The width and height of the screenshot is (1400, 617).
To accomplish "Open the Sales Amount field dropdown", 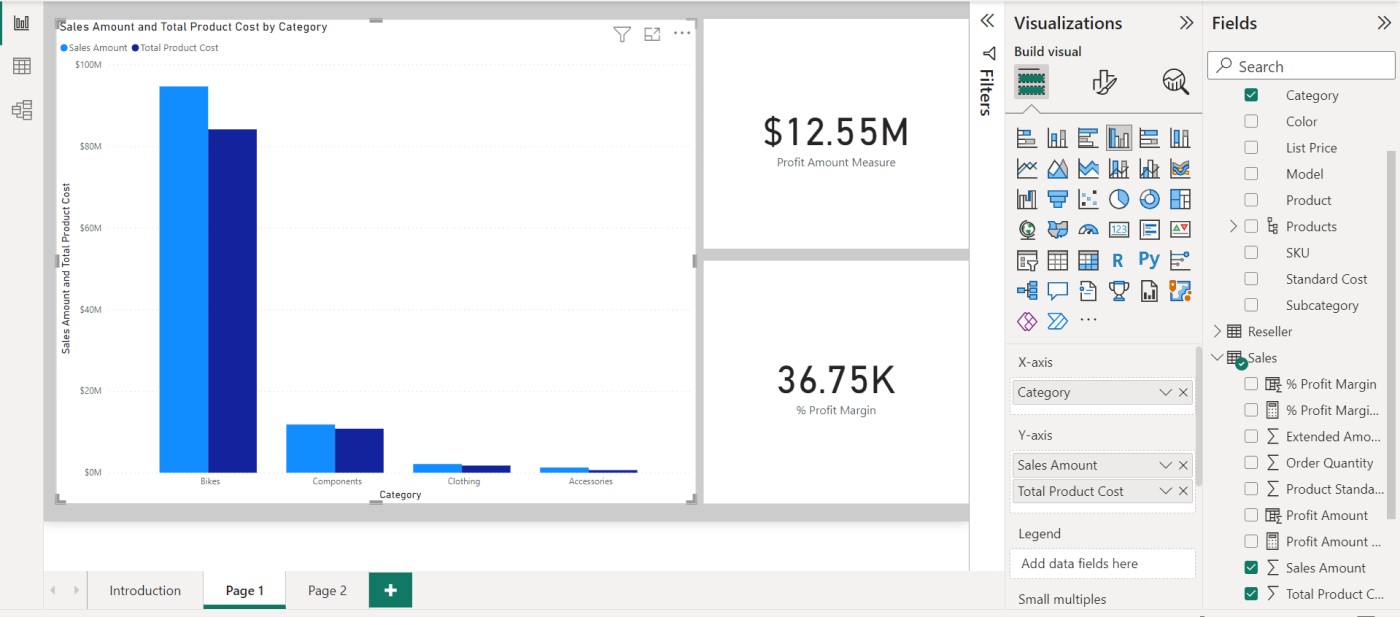I will pos(1166,464).
